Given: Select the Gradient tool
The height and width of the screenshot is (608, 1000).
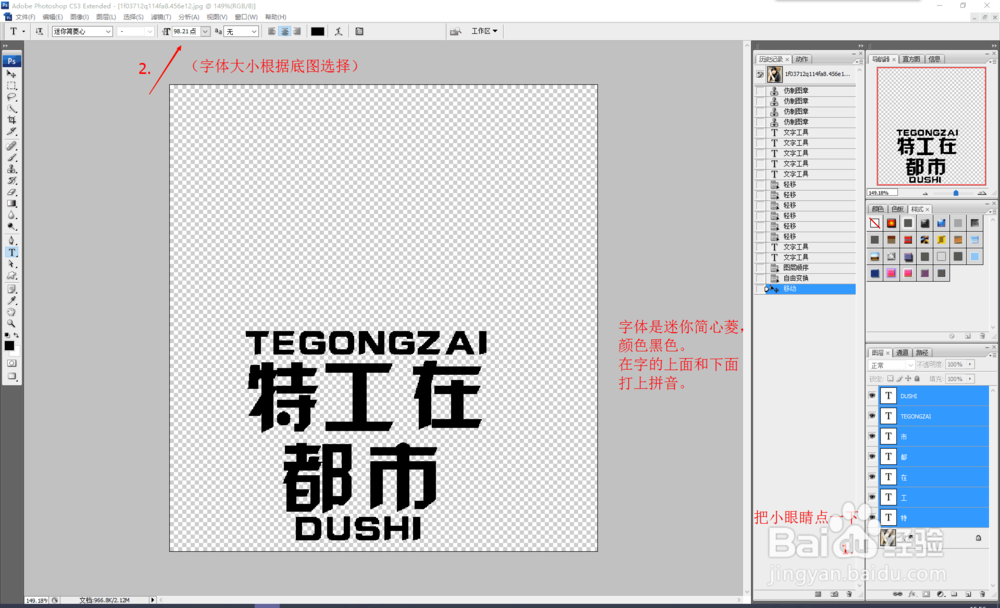Looking at the screenshot, I should (x=11, y=204).
